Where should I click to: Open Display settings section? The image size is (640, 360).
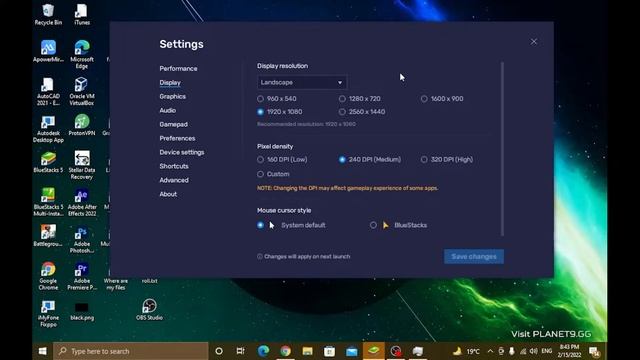click(170, 82)
